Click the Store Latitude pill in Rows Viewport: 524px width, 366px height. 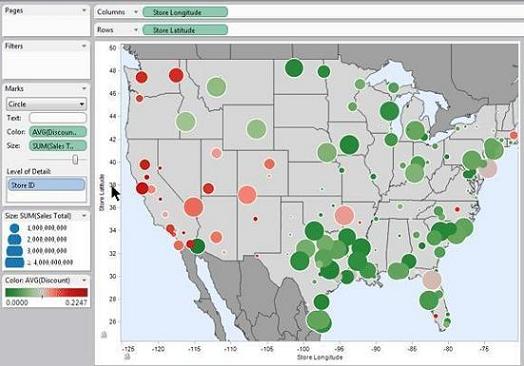click(x=185, y=30)
